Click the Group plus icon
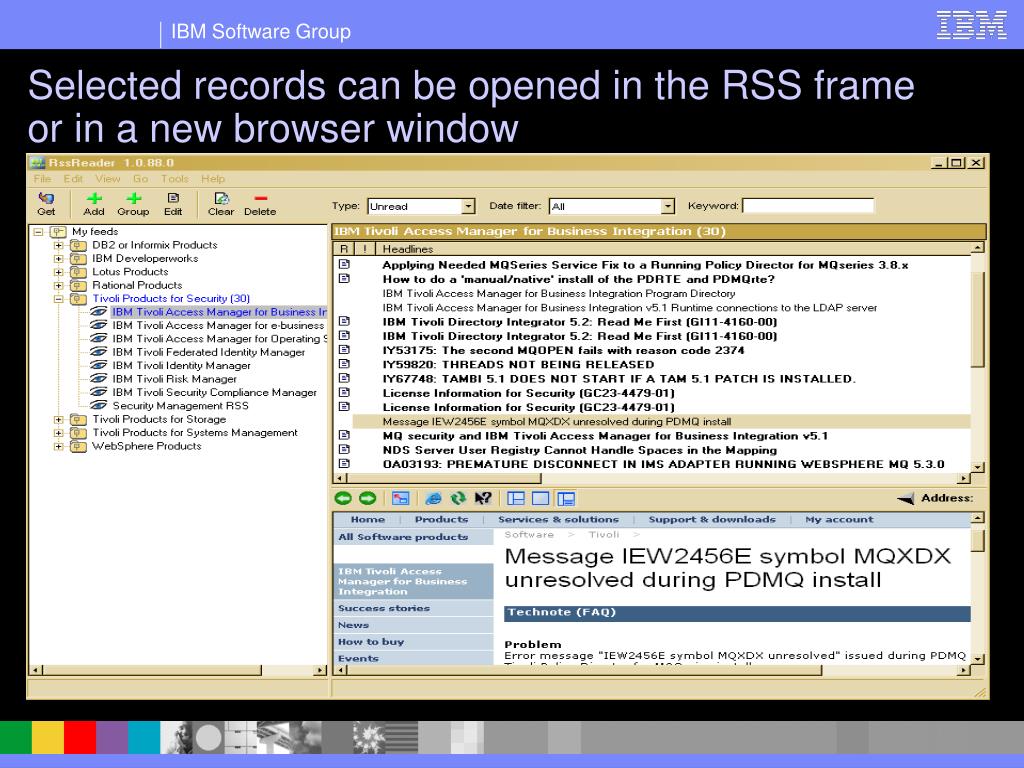This screenshot has width=1024, height=768. 134,198
